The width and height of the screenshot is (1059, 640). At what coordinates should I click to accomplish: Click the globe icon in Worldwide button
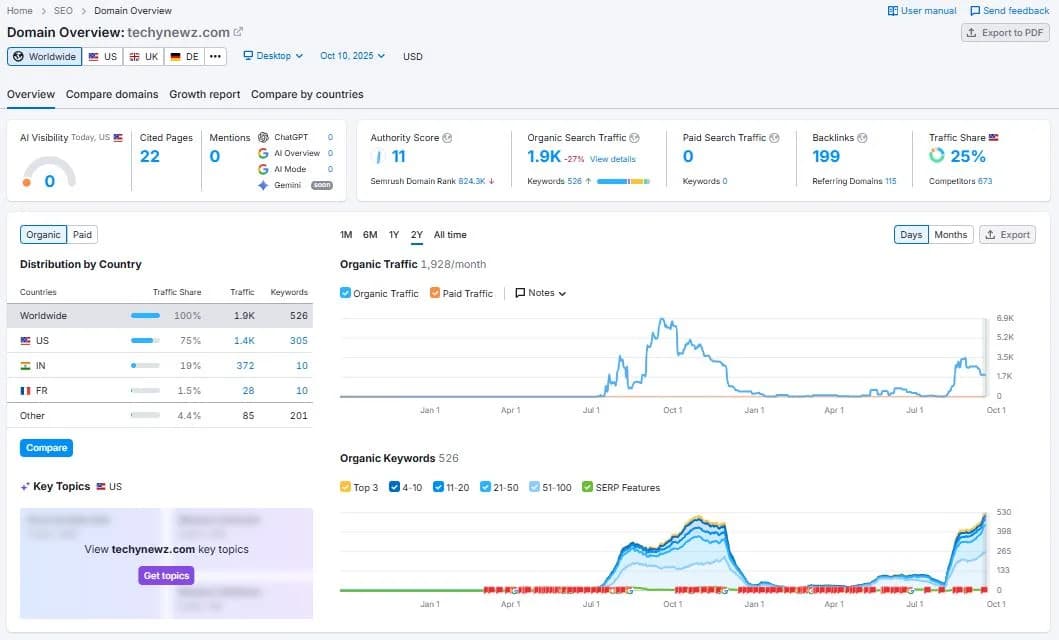pos(18,57)
